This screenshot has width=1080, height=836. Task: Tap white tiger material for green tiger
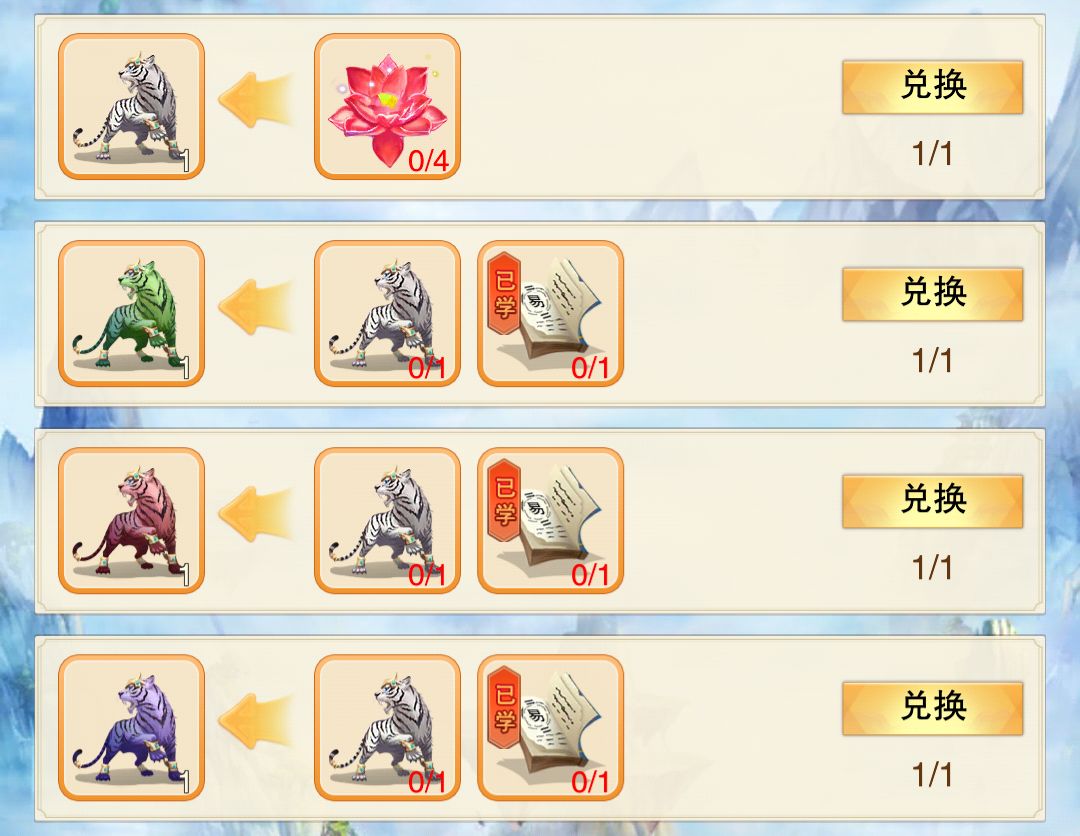(x=387, y=313)
